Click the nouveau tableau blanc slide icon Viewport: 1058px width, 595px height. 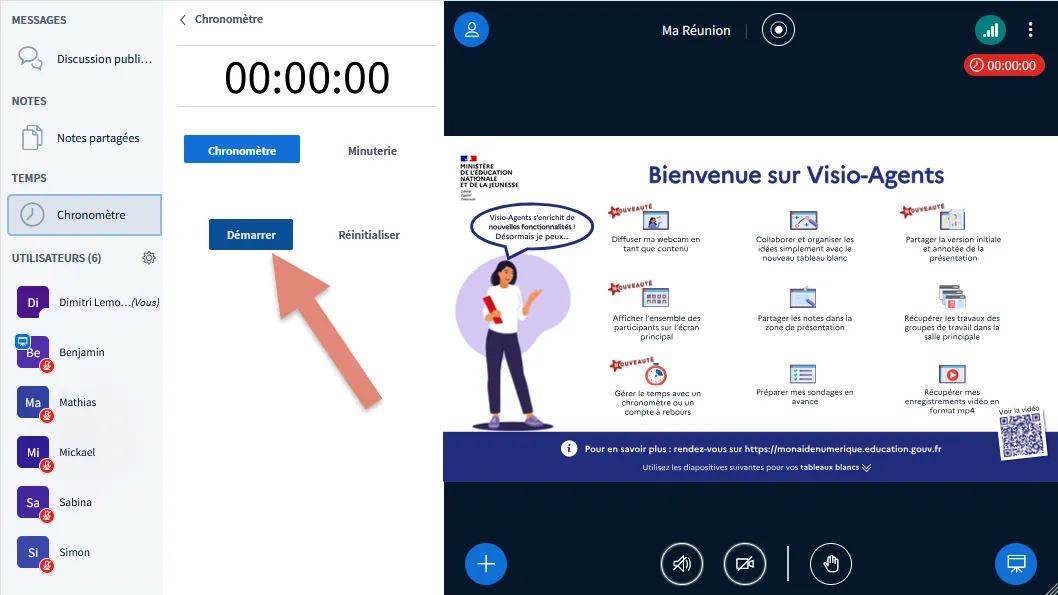coord(804,221)
